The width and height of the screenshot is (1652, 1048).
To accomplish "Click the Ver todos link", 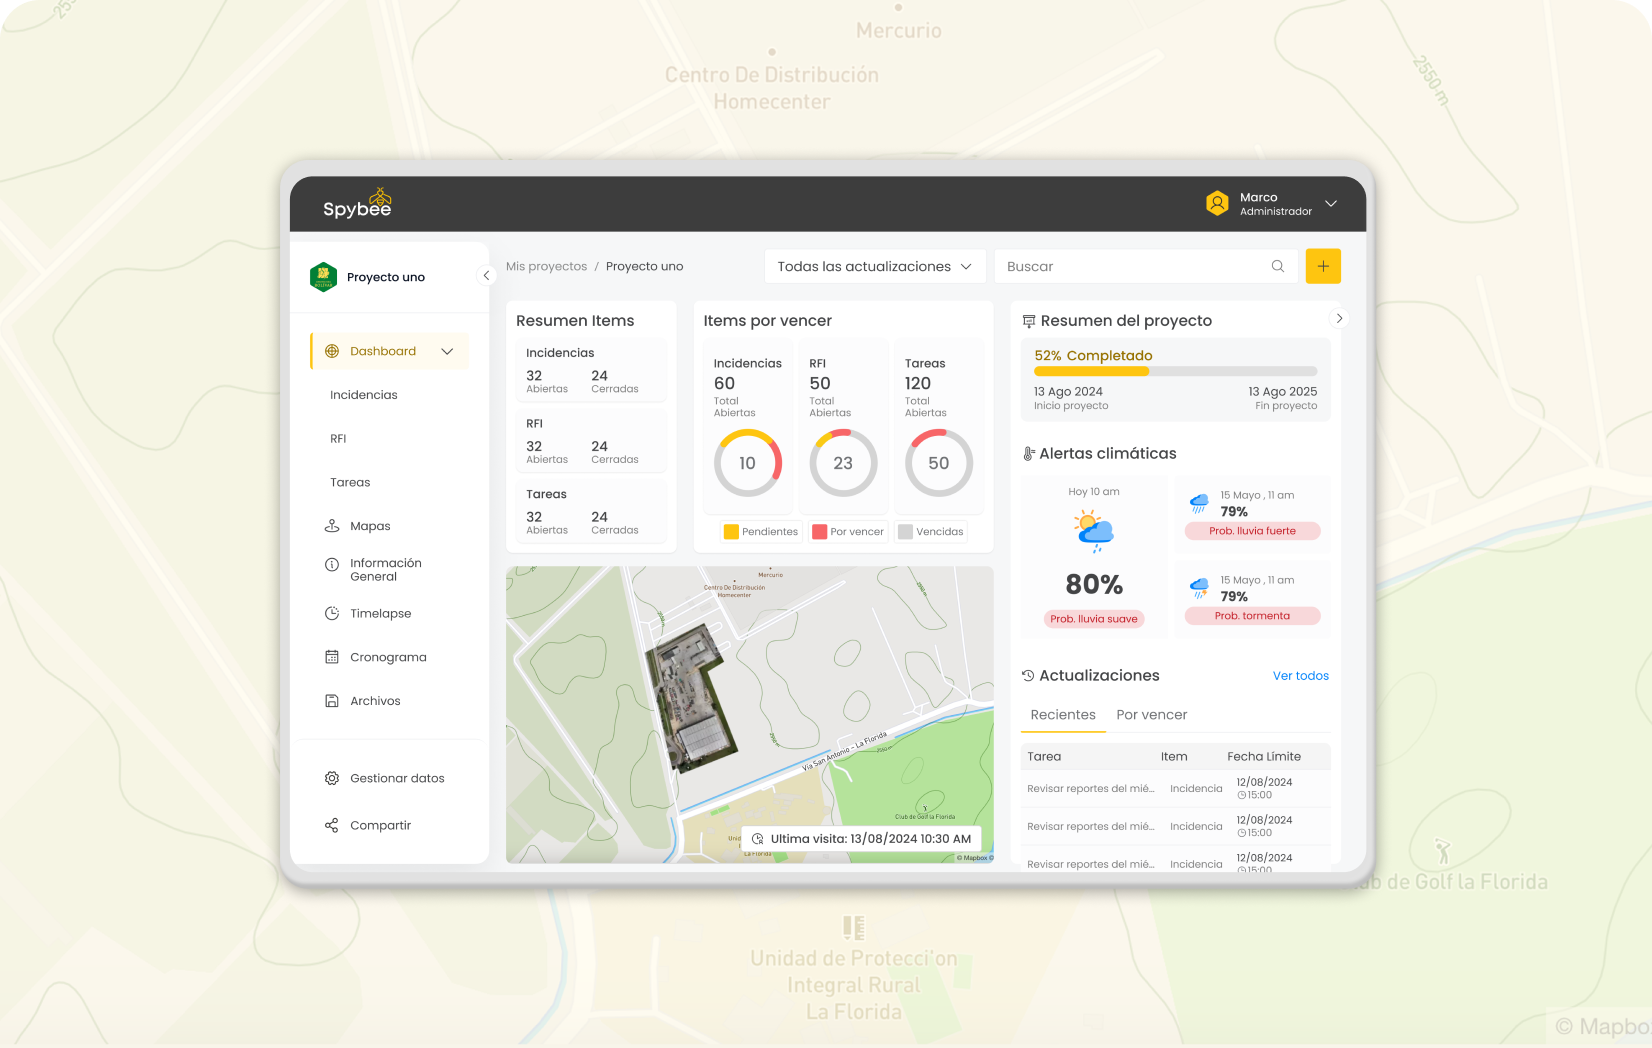I will click(1300, 676).
